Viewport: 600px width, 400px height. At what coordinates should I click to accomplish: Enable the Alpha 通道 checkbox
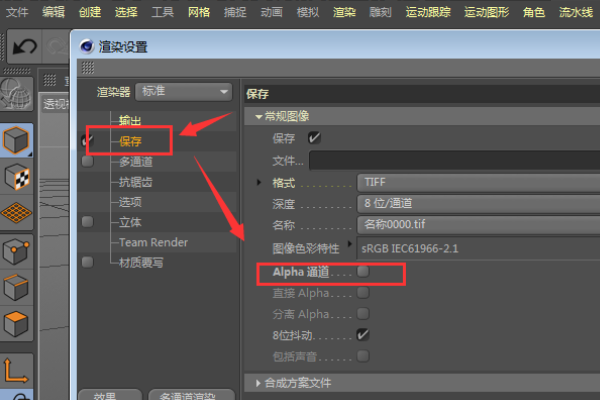coord(362,272)
